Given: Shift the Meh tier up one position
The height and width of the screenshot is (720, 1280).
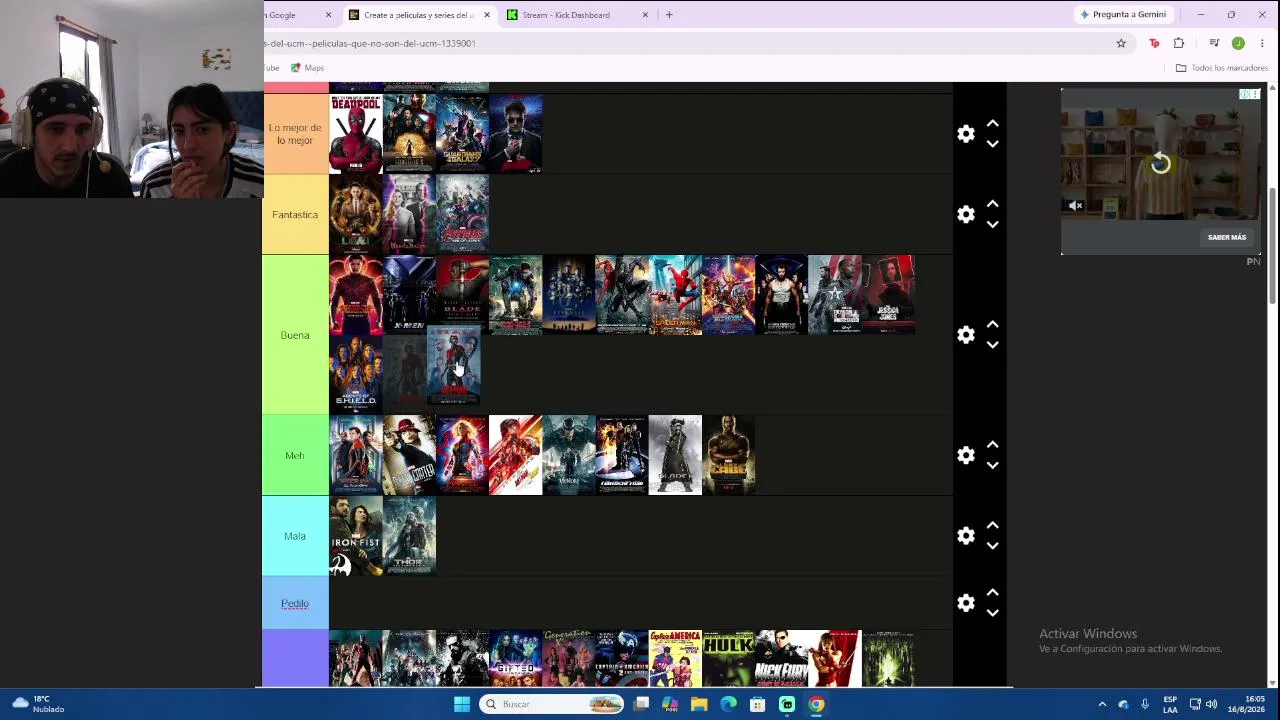Looking at the screenshot, I should tap(993, 444).
